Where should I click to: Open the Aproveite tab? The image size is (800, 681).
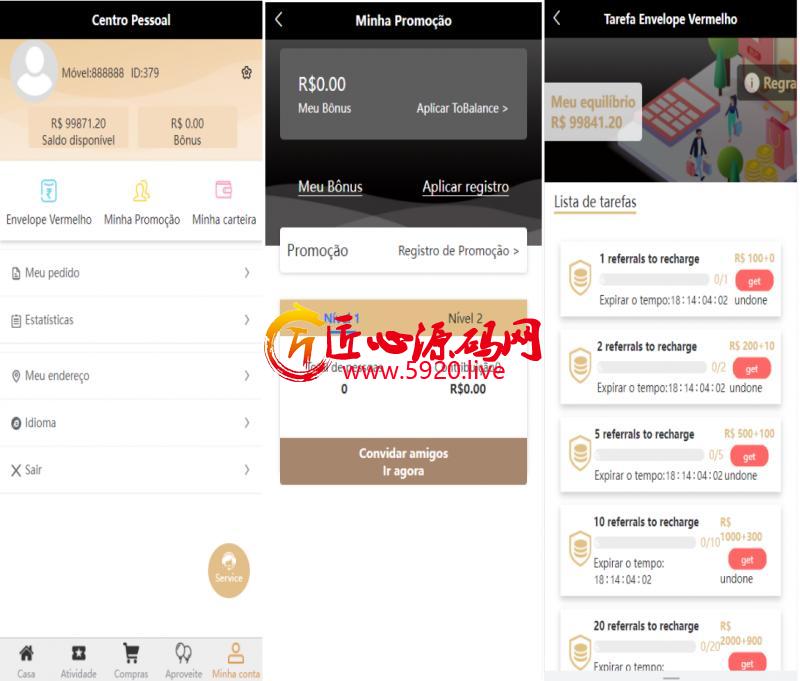pyautogui.click(x=184, y=661)
